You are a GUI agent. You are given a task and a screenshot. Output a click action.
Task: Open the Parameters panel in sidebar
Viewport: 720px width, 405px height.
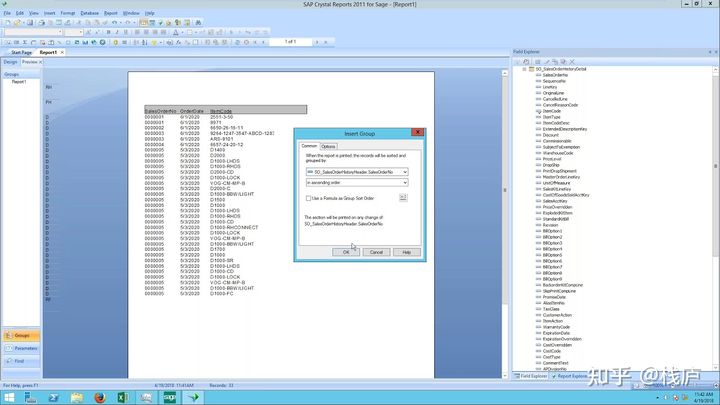(20, 348)
